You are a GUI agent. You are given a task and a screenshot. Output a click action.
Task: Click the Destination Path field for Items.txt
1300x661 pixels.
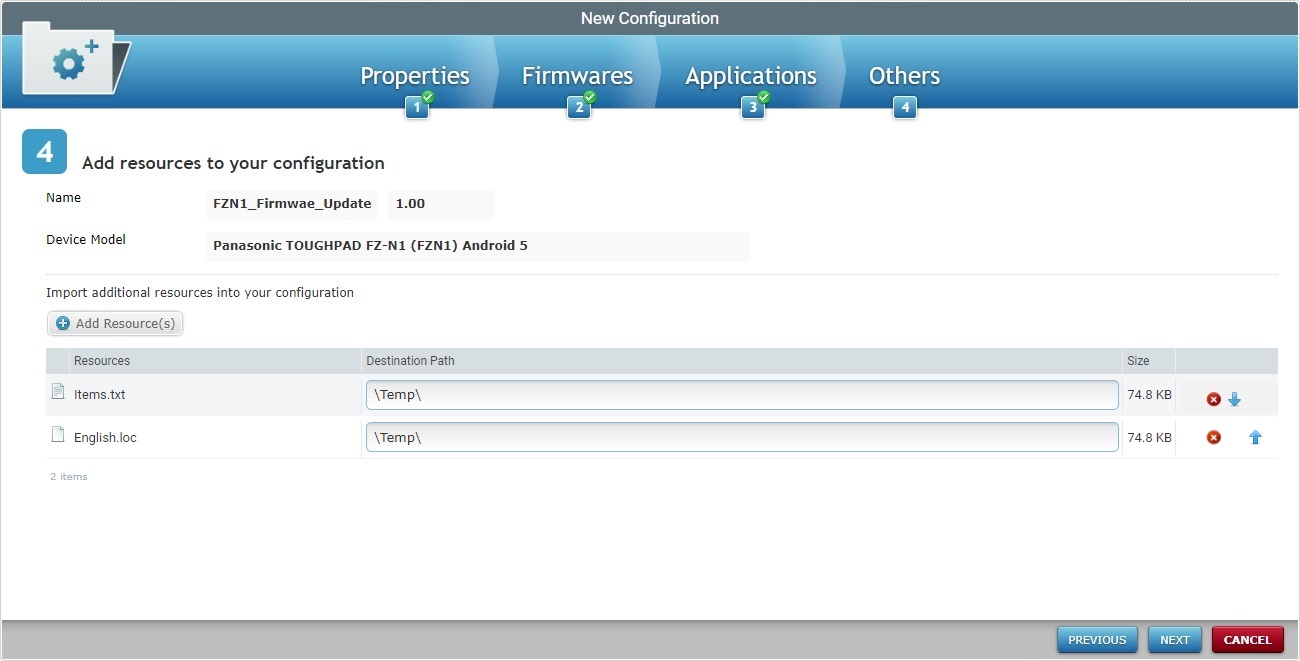[742, 395]
